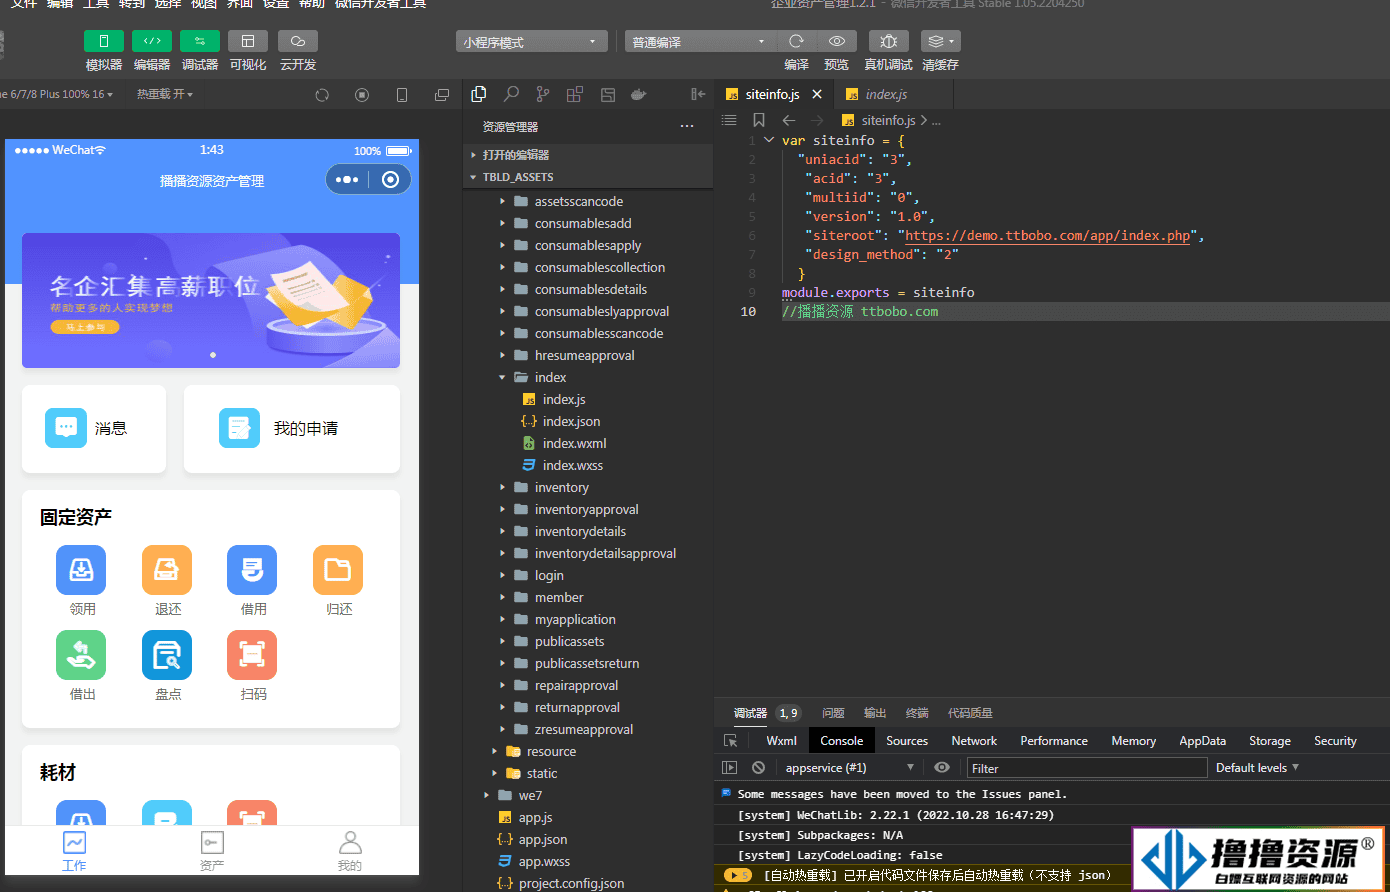
Task: Open the 资源管理器 more actions ellipsis
Action: pyautogui.click(x=687, y=127)
